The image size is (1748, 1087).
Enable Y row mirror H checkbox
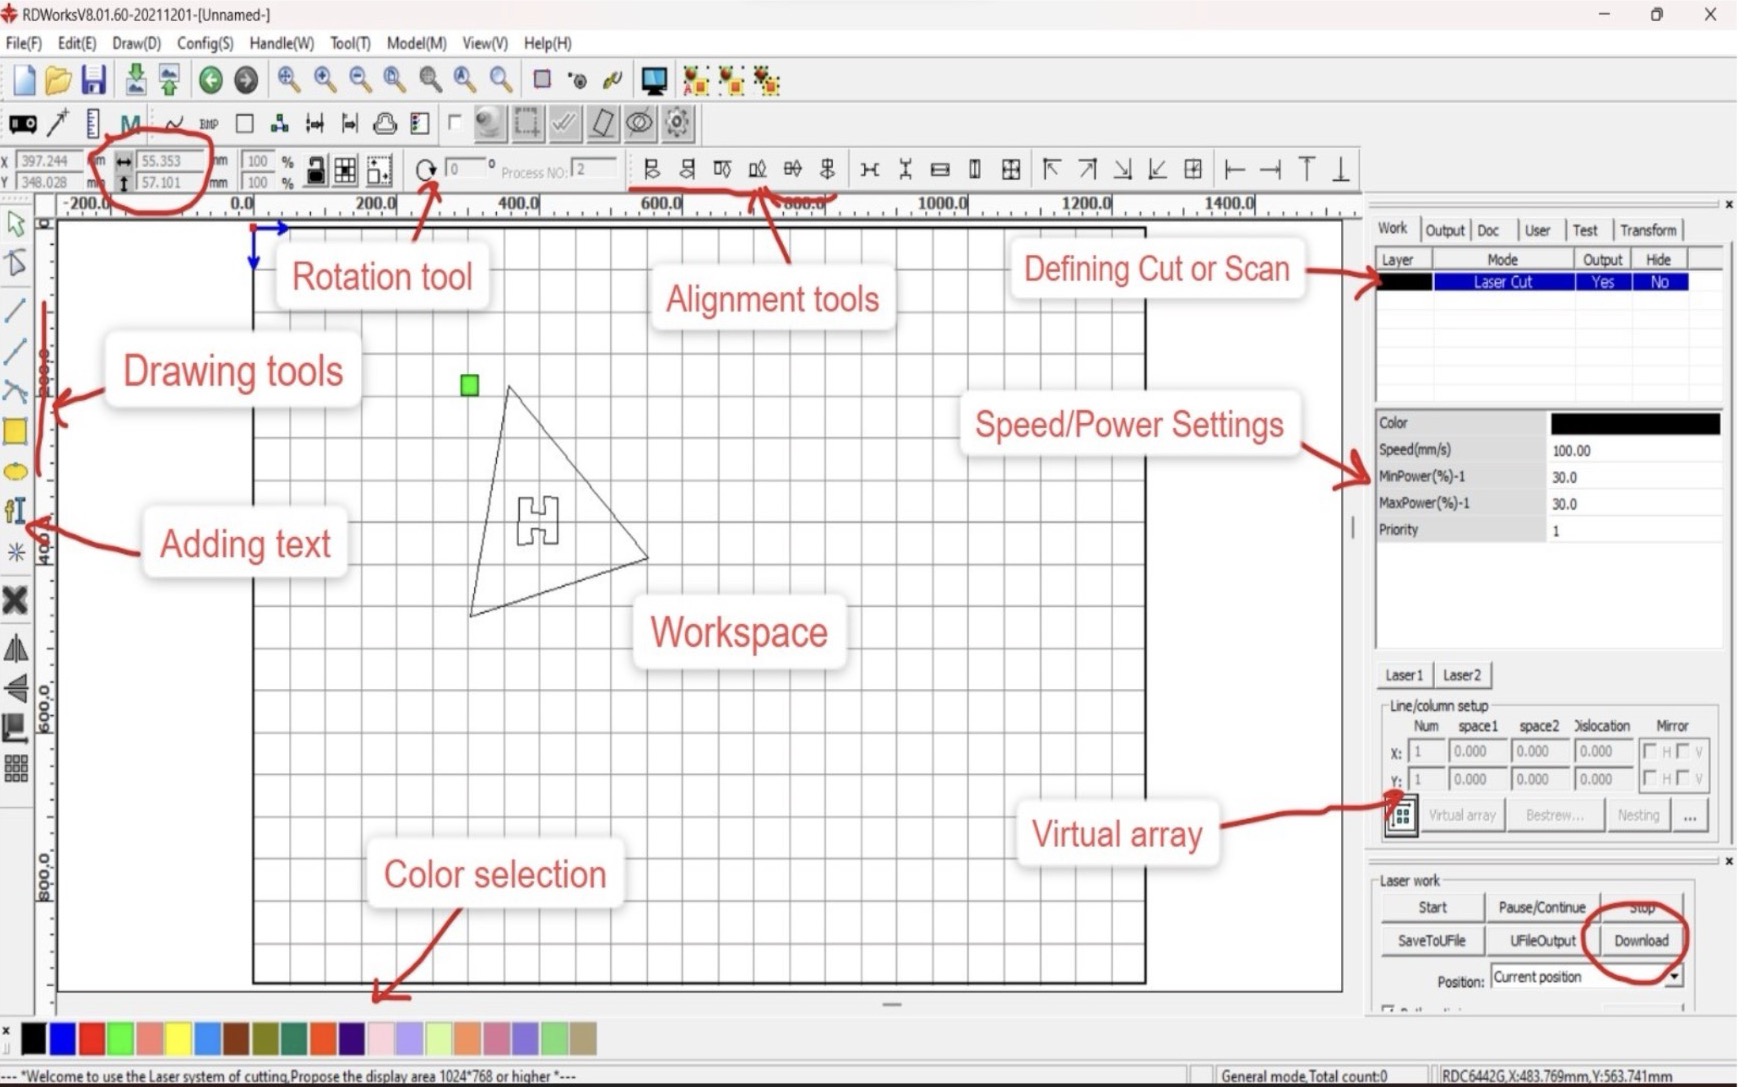point(1651,778)
